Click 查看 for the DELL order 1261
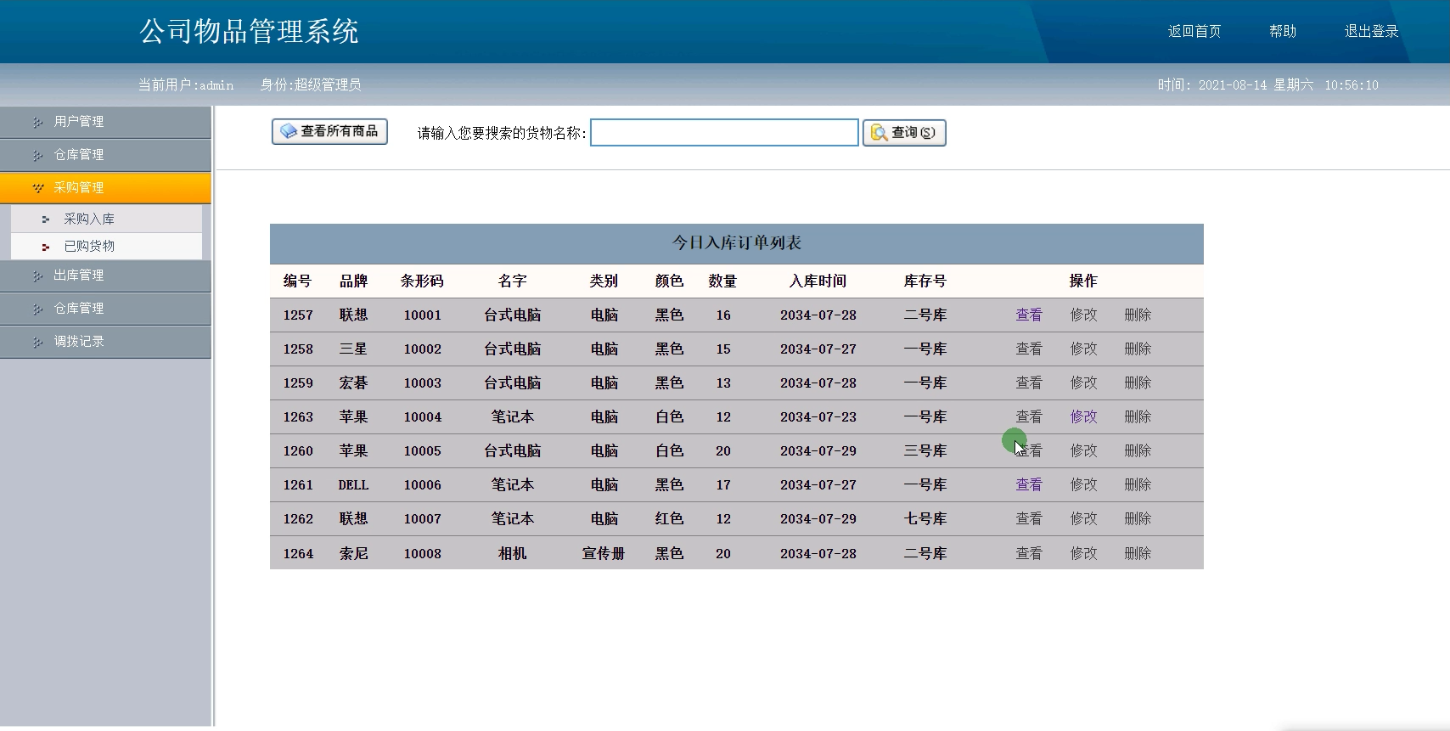Screen dimensions: 1450x731 (x=1029, y=485)
